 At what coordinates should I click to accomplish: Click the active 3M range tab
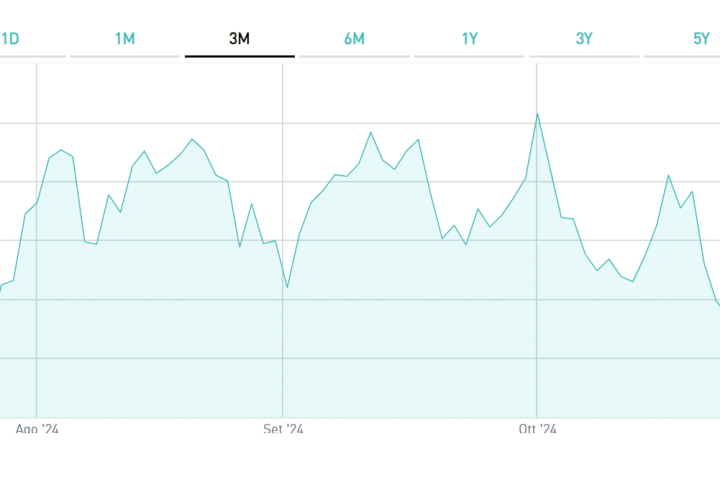coord(240,39)
